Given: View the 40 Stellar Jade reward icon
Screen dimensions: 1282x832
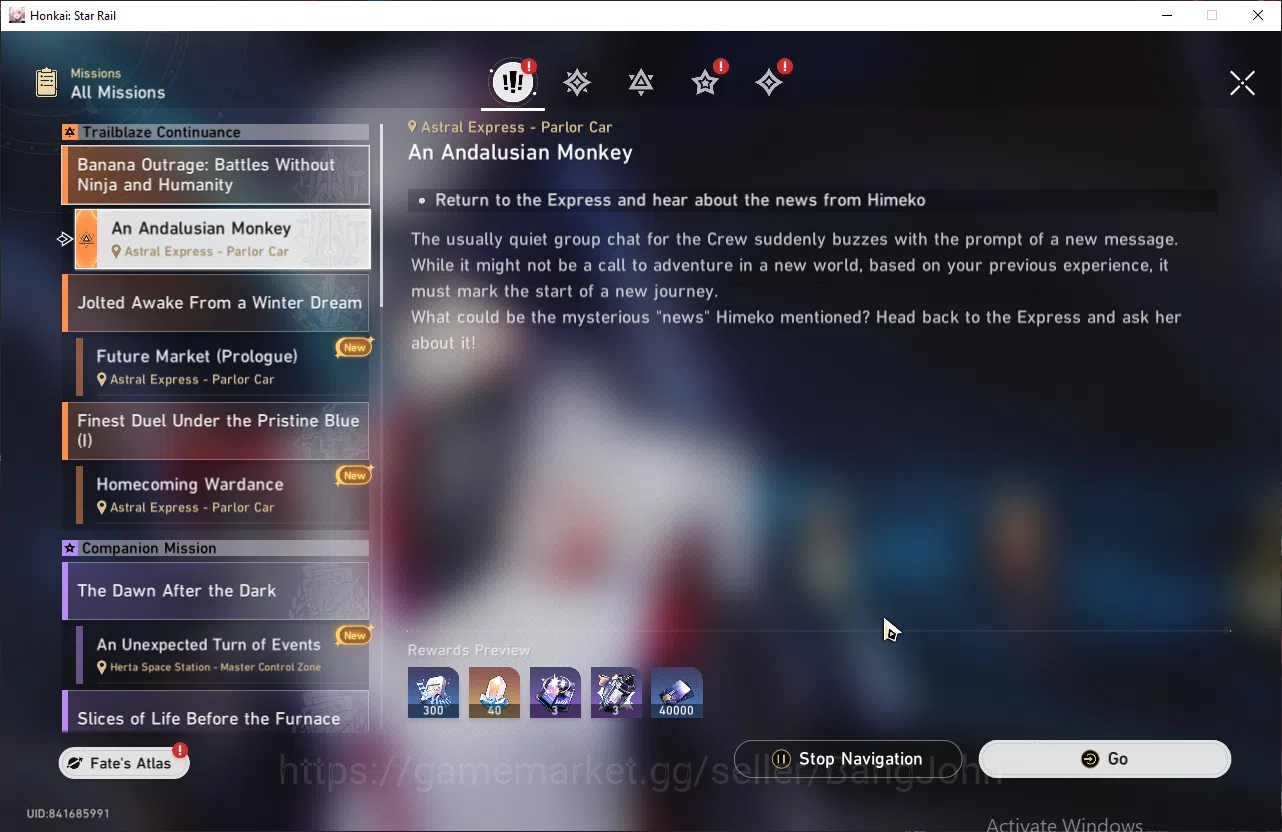Looking at the screenshot, I should (494, 693).
